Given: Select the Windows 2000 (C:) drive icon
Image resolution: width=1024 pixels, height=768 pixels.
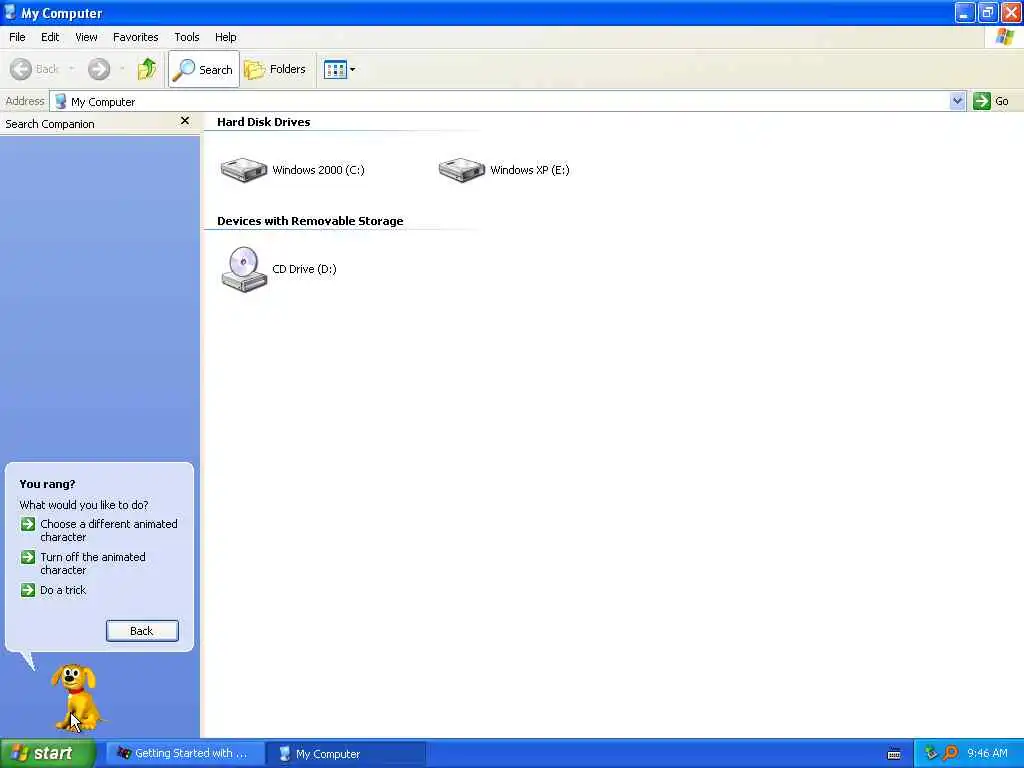Looking at the screenshot, I should 244,170.
